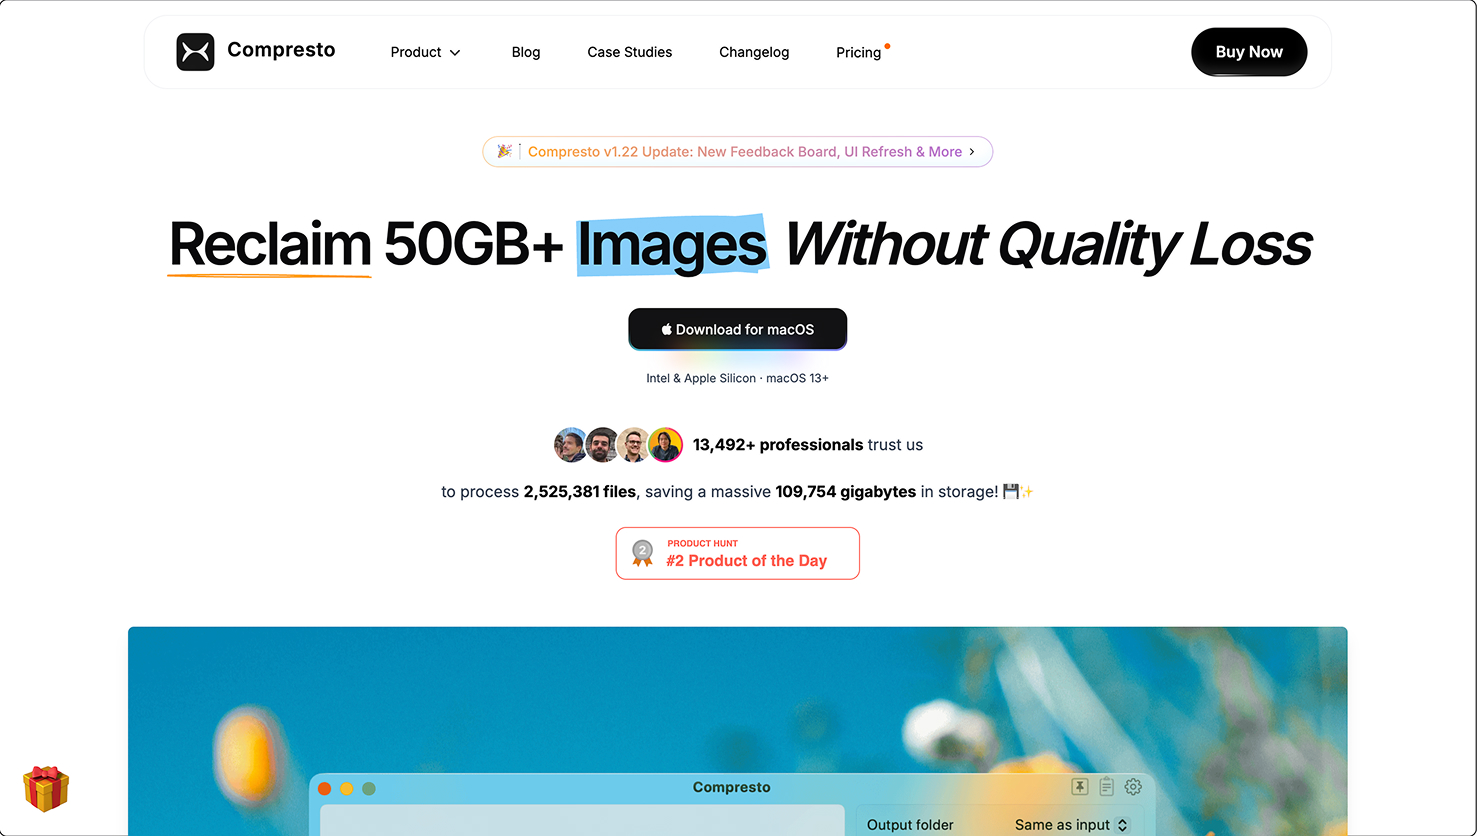Click the yellow minimize dot in Compresto window

click(347, 789)
